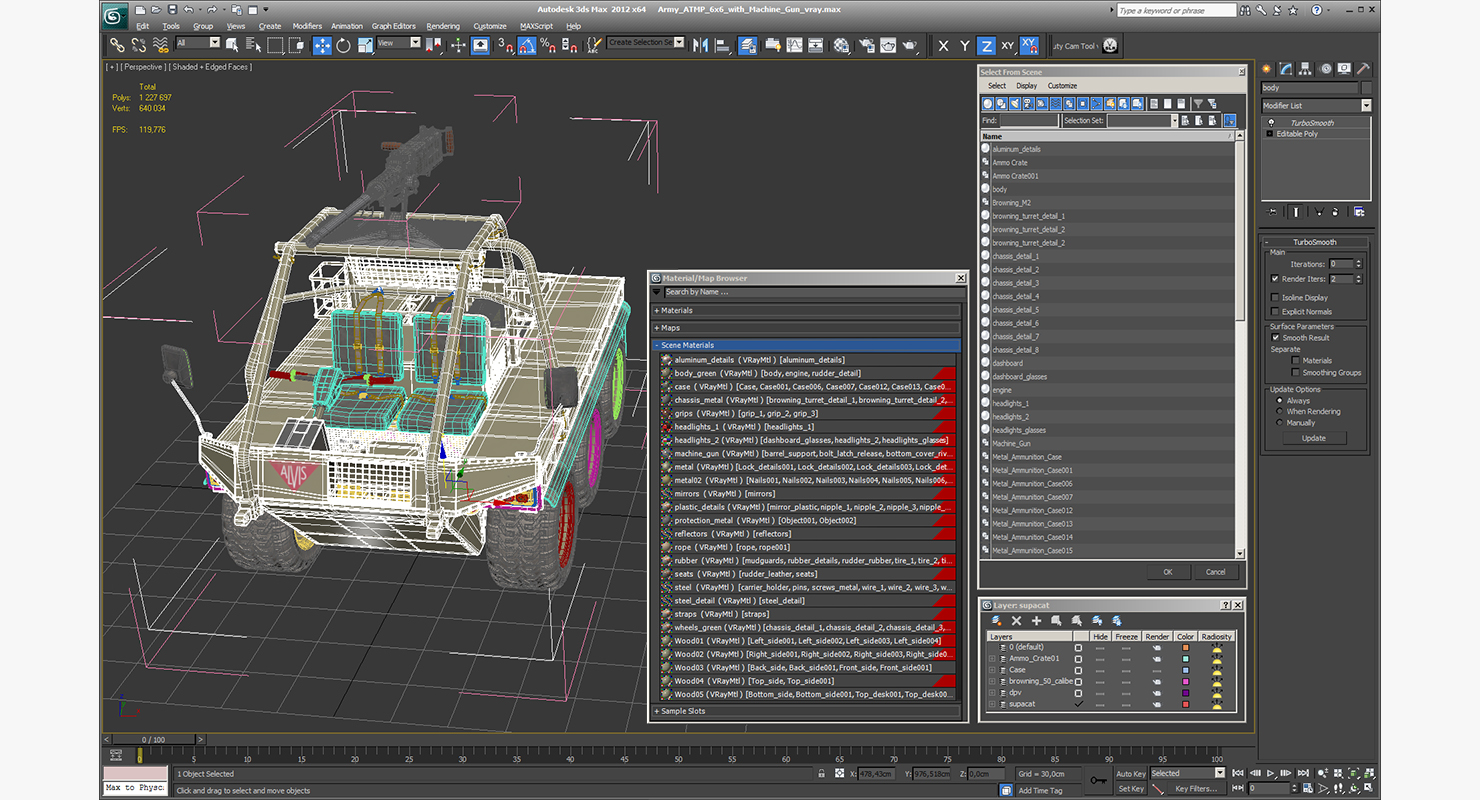The height and width of the screenshot is (800, 1480).
Task: Toggle Selection Lock key icon
Action: pos(822,774)
